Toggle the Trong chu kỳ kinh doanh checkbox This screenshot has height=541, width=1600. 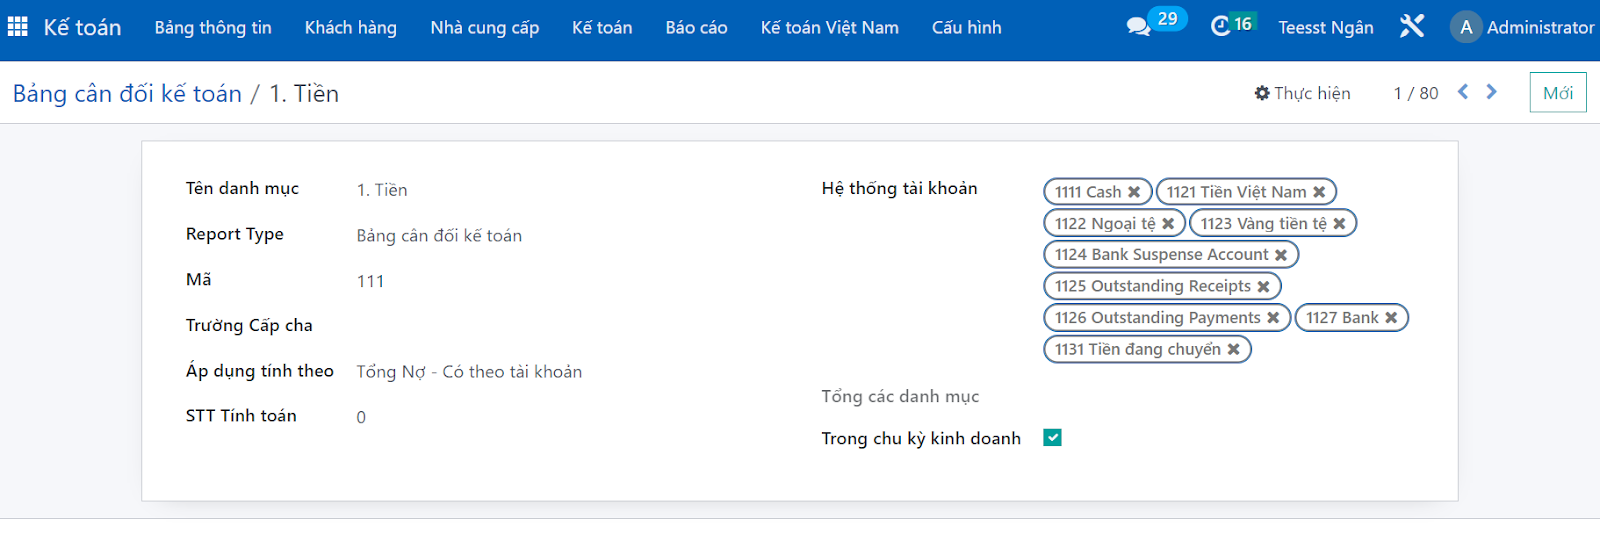(x=1052, y=438)
